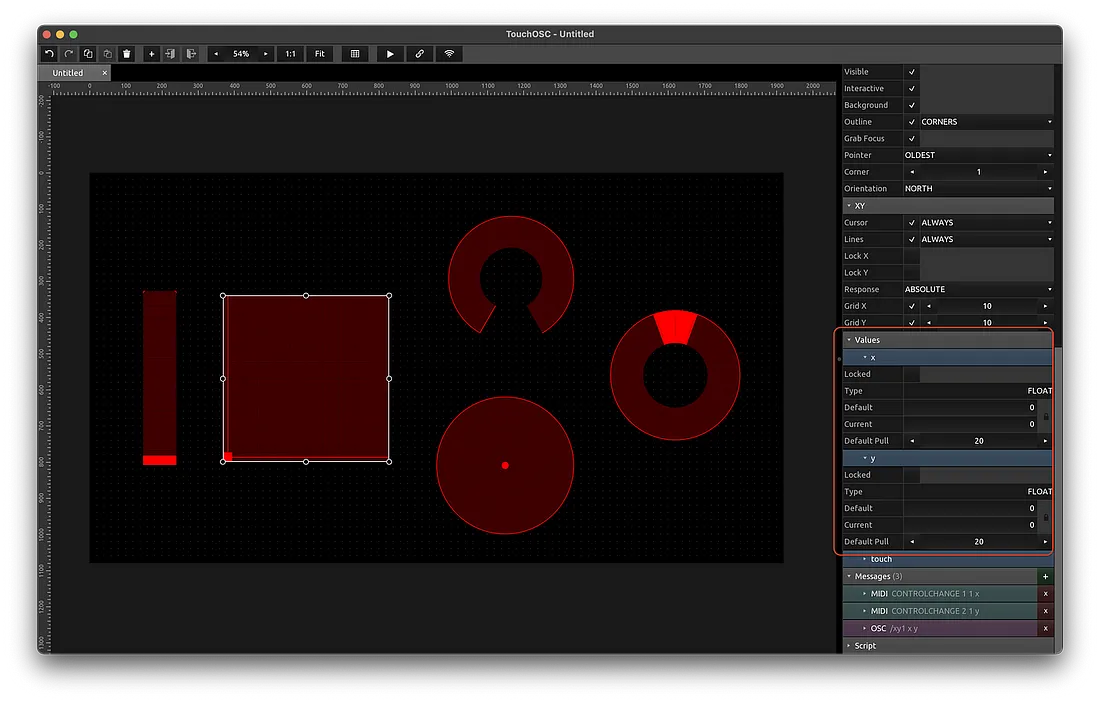Add a new message with the green plus

pos(1046,577)
